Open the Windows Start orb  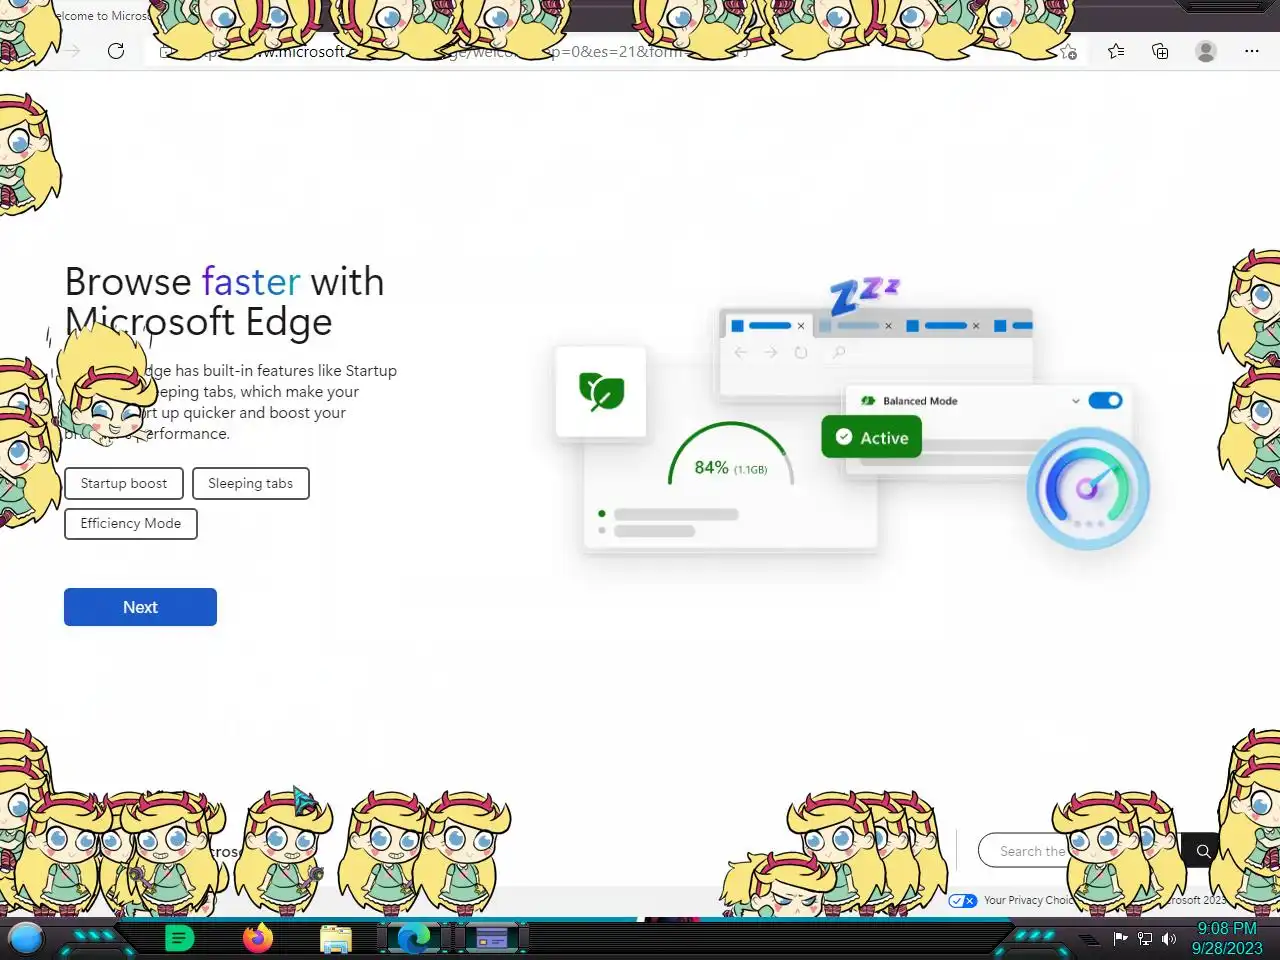pos(26,938)
